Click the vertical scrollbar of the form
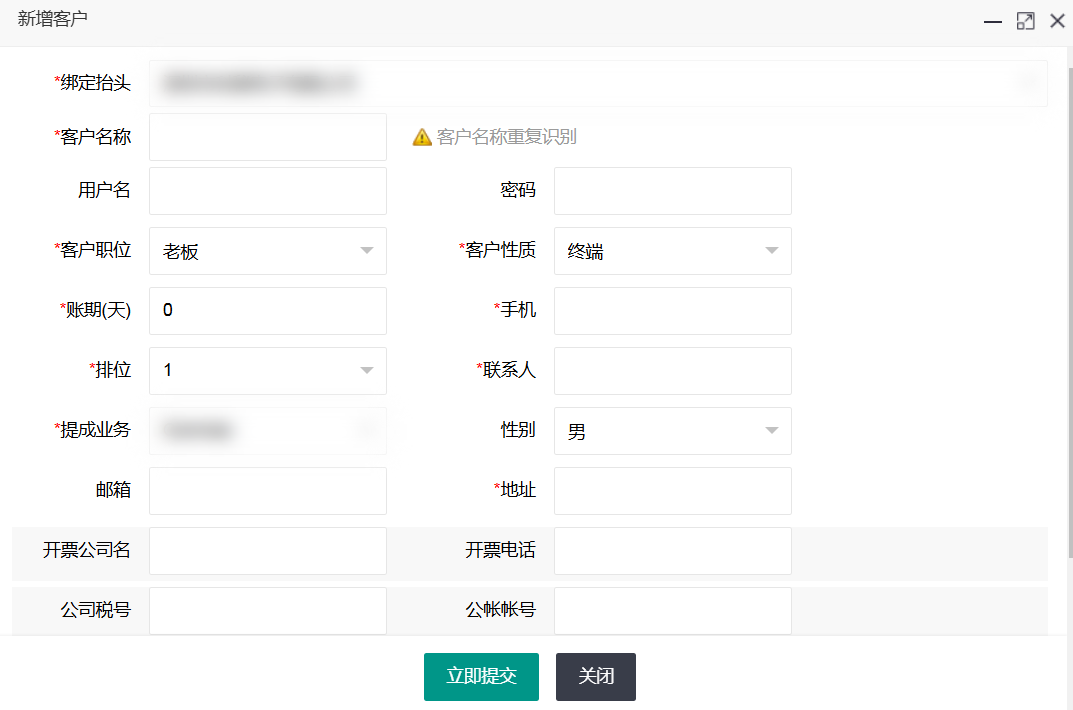This screenshot has height=710, width=1073. (1068, 300)
